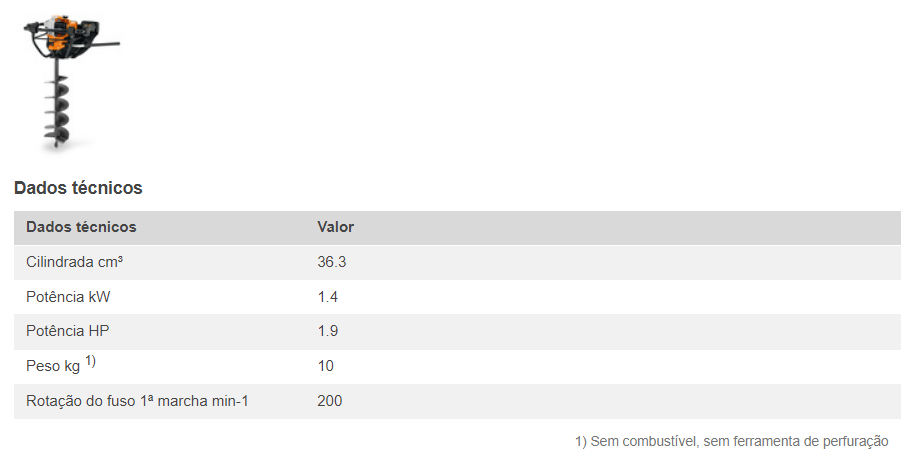Screen dimensions: 915x466
Task: Click the earth auger product image
Action: pyautogui.click(x=63, y=80)
